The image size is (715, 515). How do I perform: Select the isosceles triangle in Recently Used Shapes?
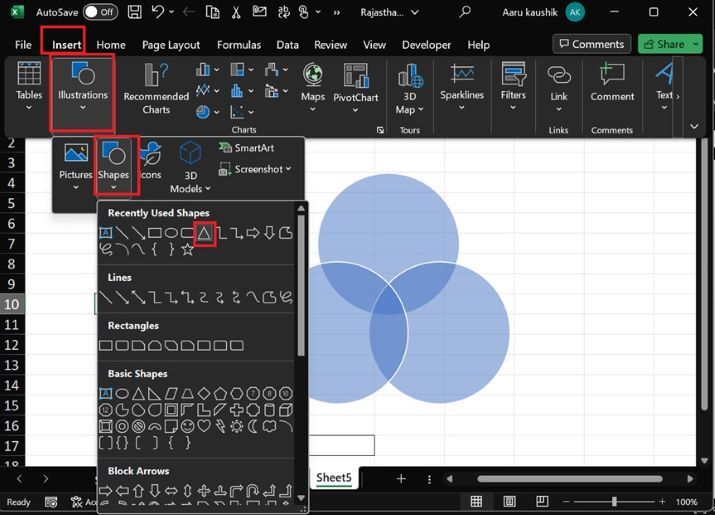(204, 234)
